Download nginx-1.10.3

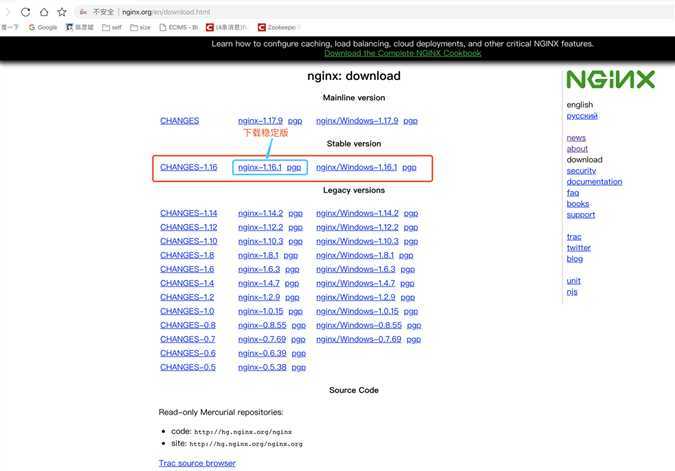(x=260, y=241)
